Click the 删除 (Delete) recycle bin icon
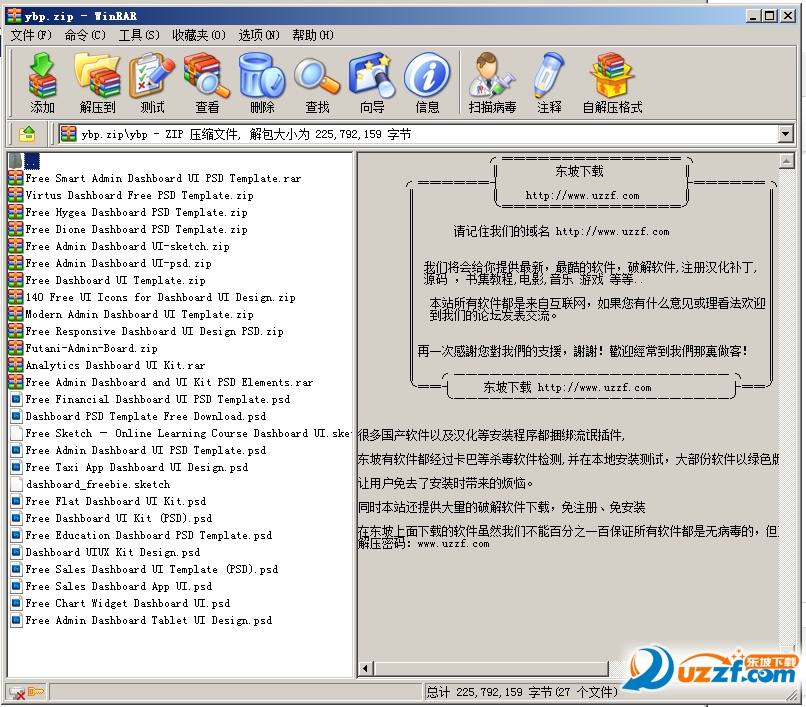The height and width of the screenshot is (707, 806). pyautogui.click(x=262, y=76)
